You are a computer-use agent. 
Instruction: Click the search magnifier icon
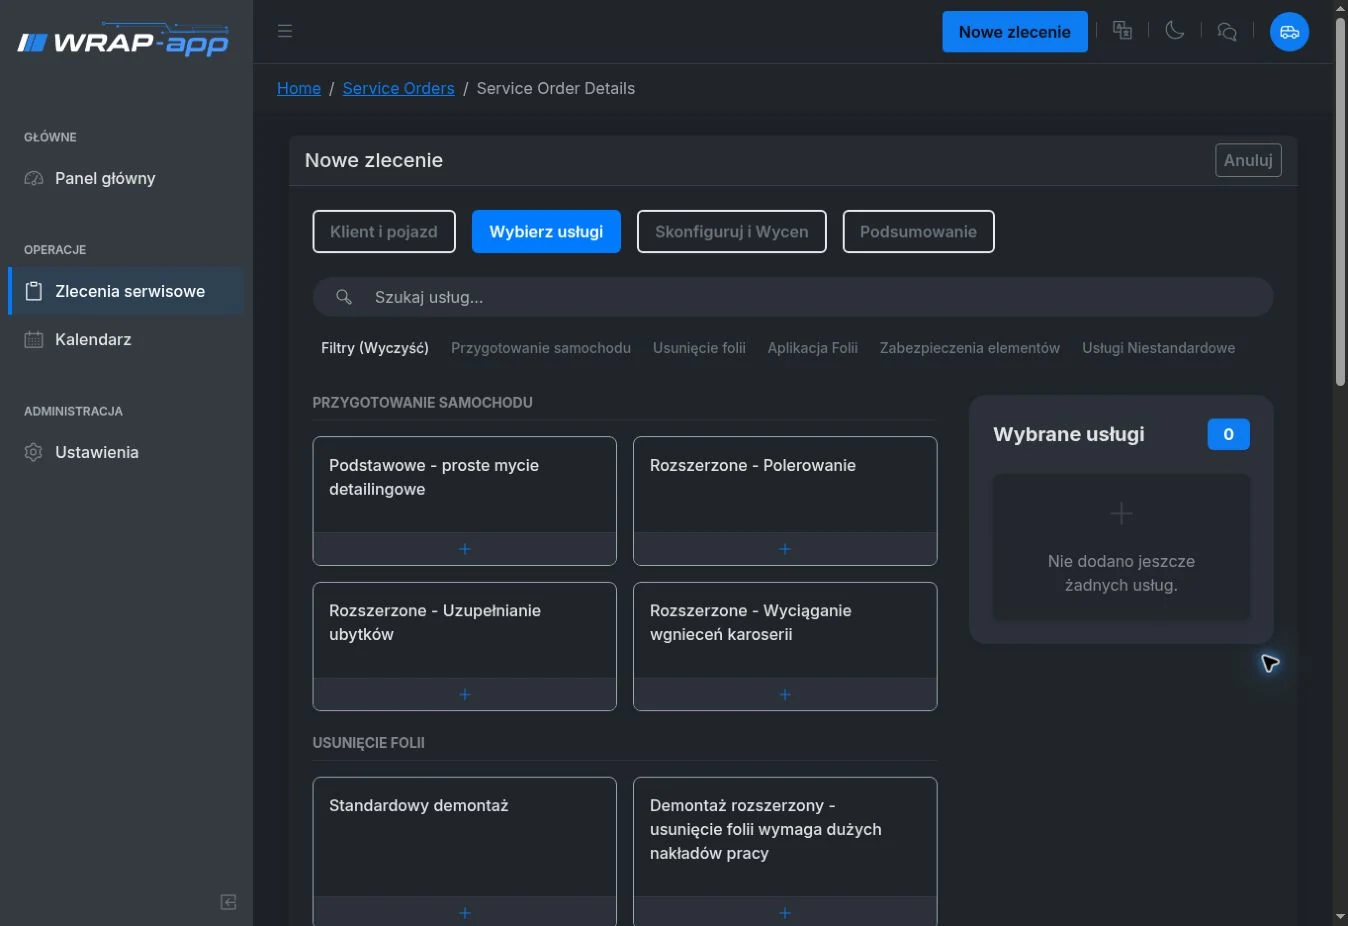tap(343, 297)
